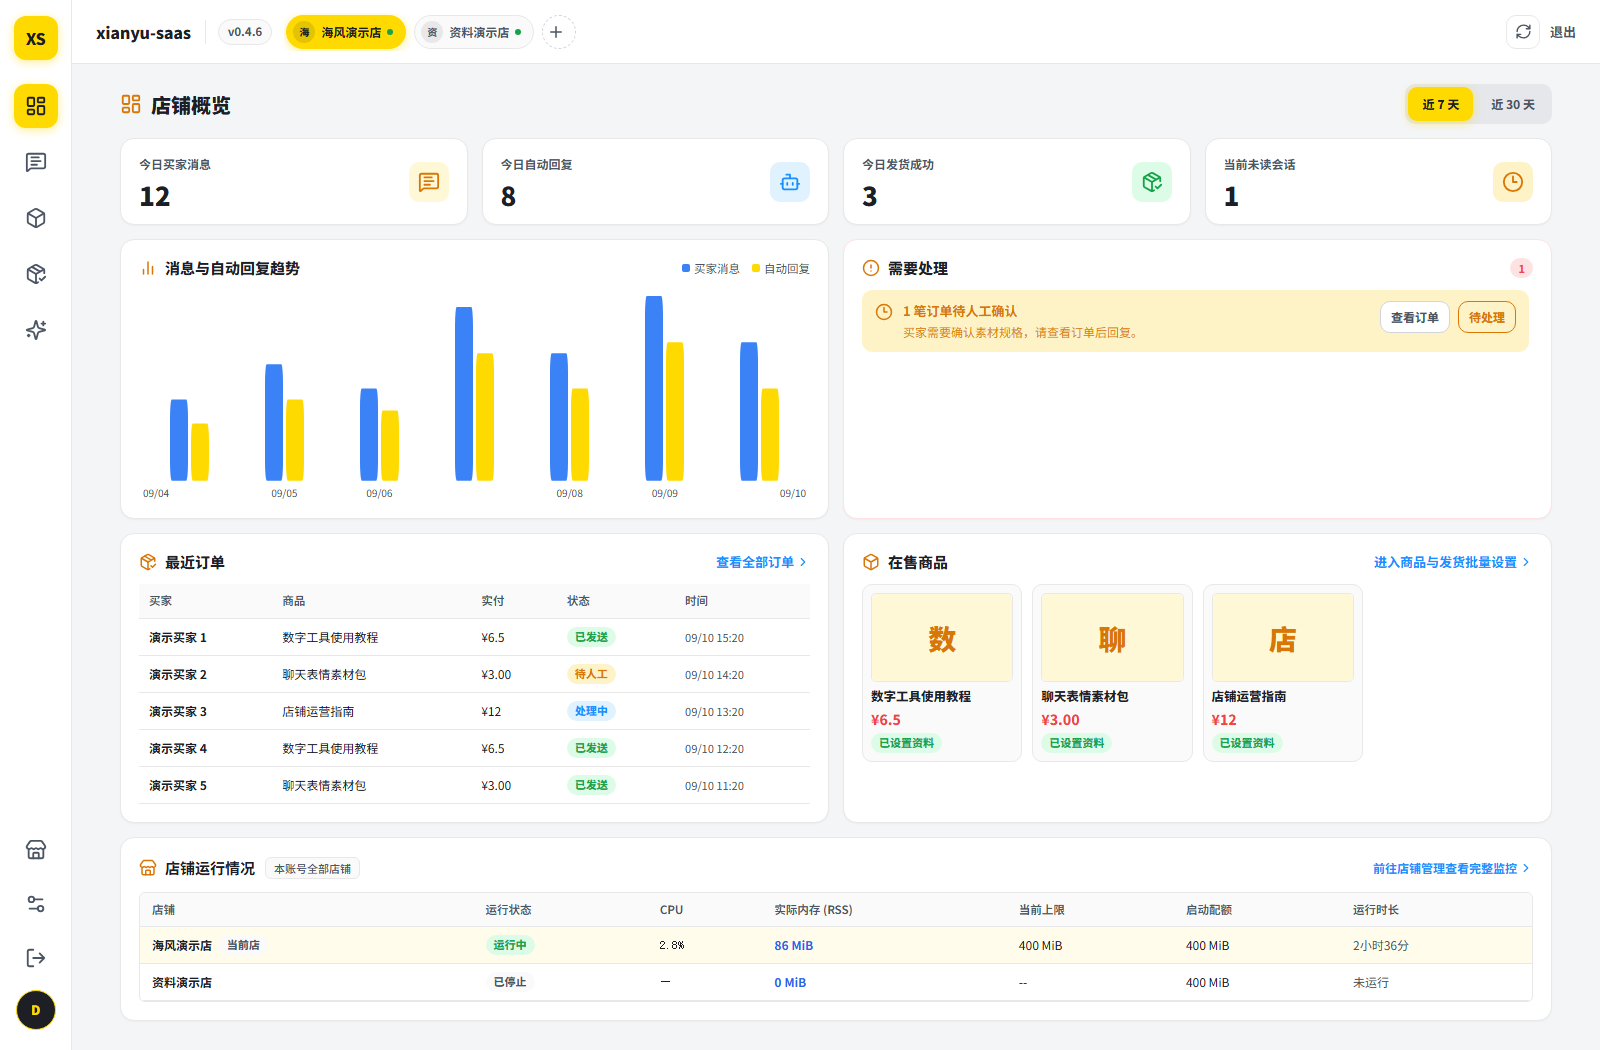Click the 聊天表情素材包 product thumbnail
Screen dimensions: 1600x1050
1112,638
